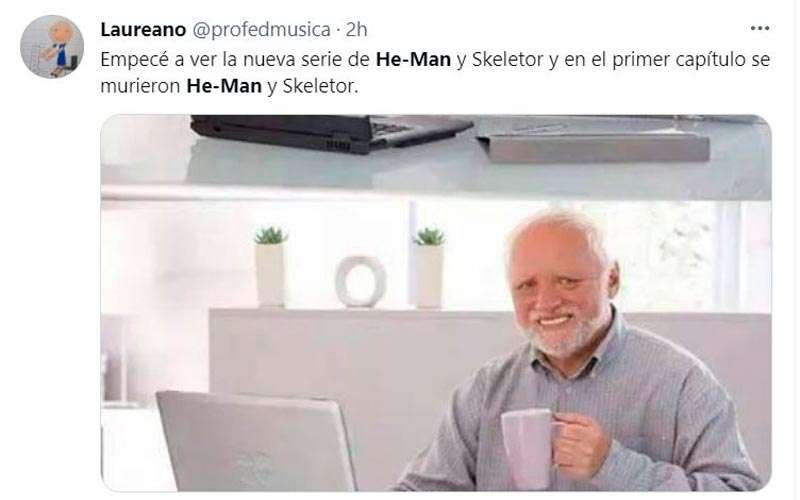Open the tweet via the 2h timestamp

(356, 30)
